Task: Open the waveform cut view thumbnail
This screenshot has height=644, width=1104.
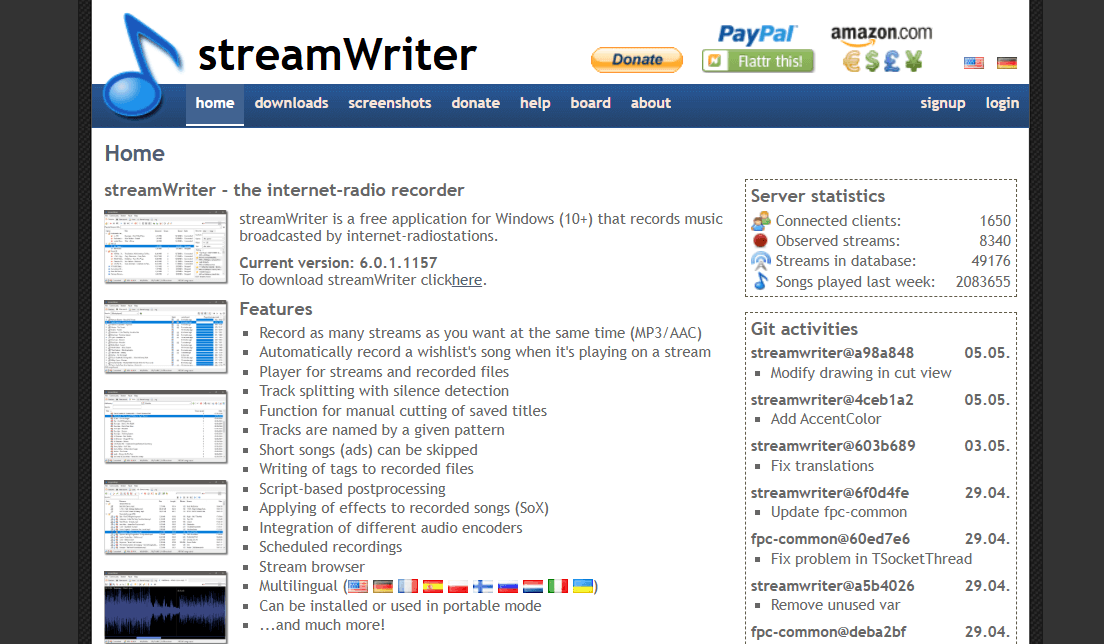Action: pyautogui.click(x=166, y=606)
